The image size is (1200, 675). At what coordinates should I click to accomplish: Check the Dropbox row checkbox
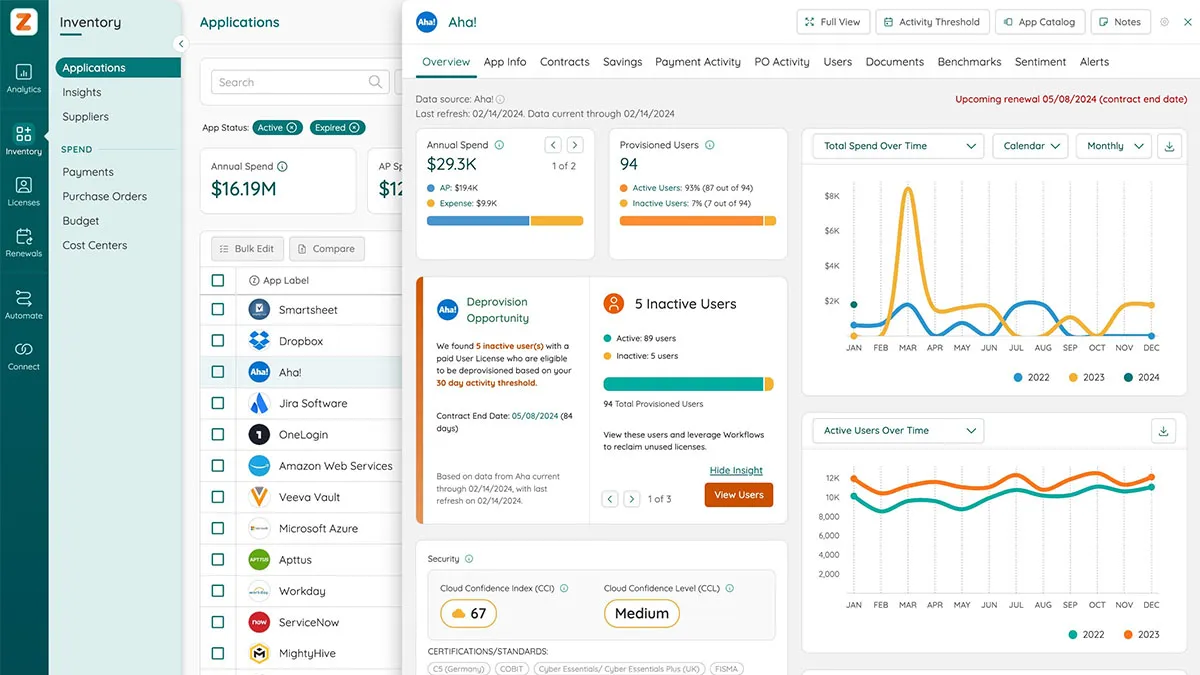[x=218, y=341]
